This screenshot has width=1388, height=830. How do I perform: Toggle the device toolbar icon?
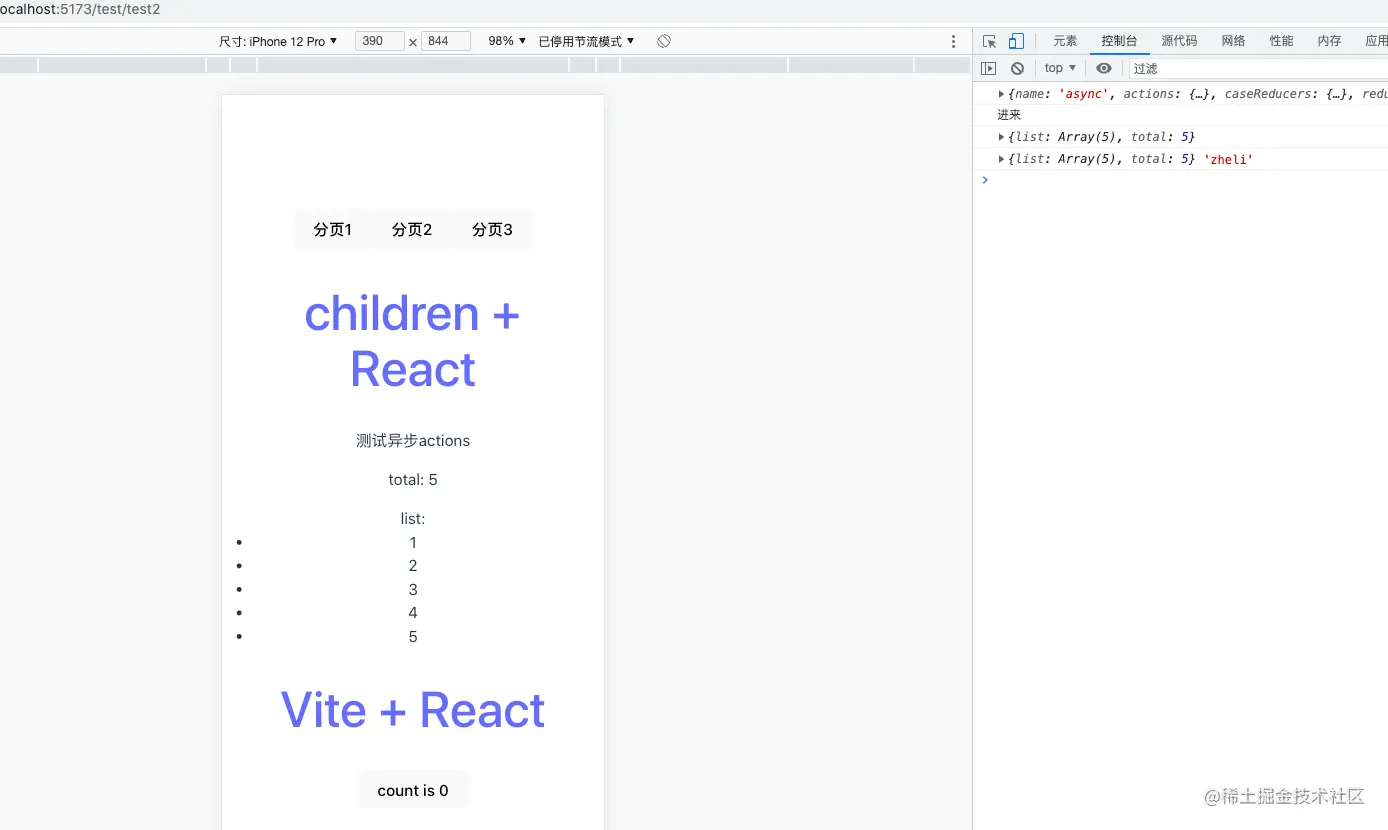point(1016,41)
